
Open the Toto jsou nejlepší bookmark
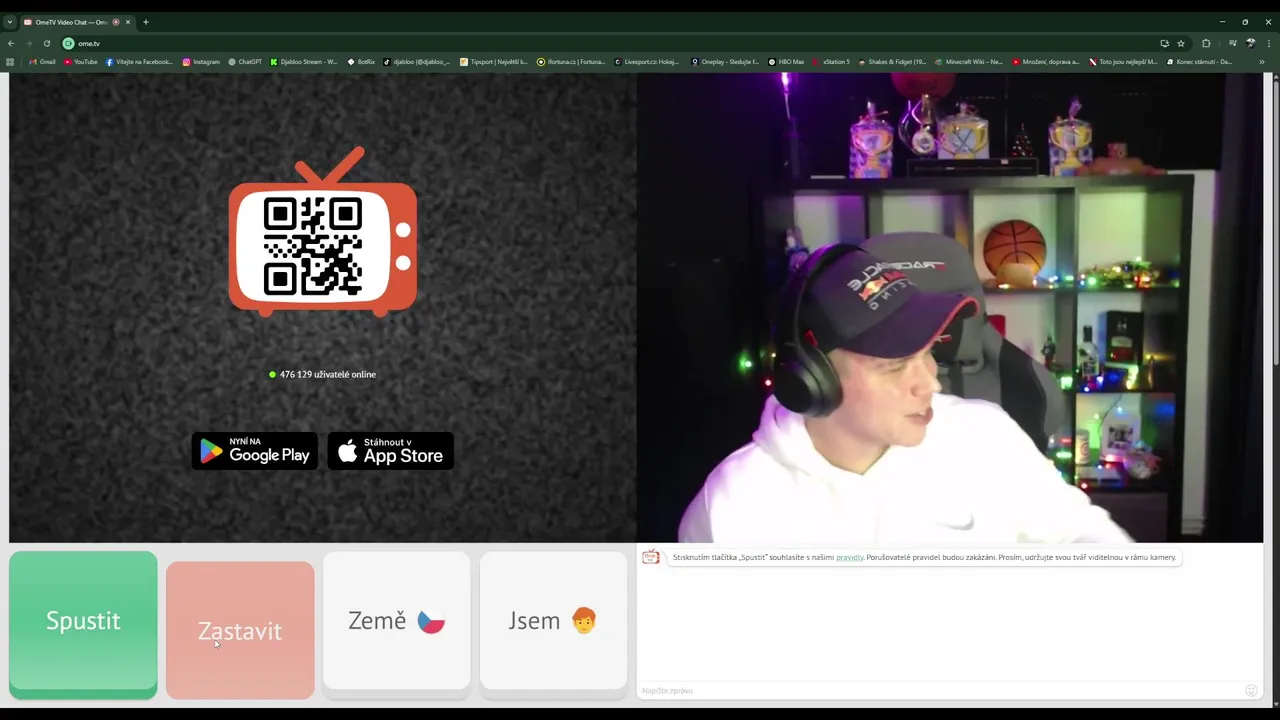(x=1123, y=62)
